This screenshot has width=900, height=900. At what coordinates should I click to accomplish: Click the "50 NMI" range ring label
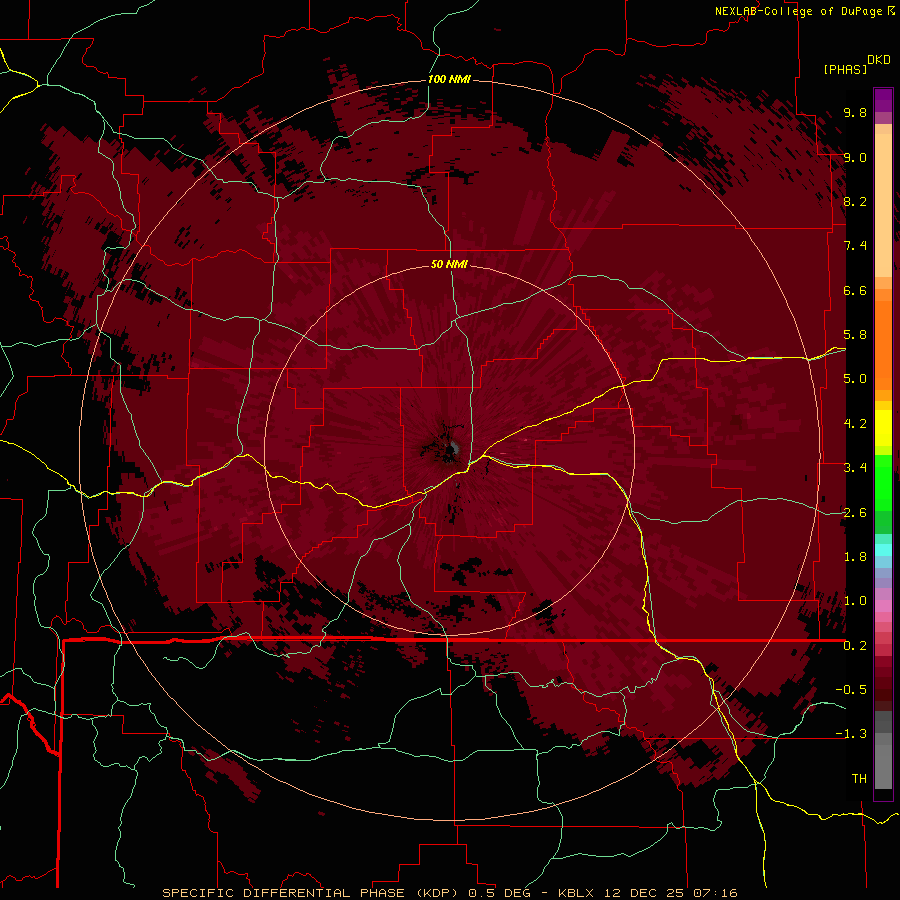[449, 264]
